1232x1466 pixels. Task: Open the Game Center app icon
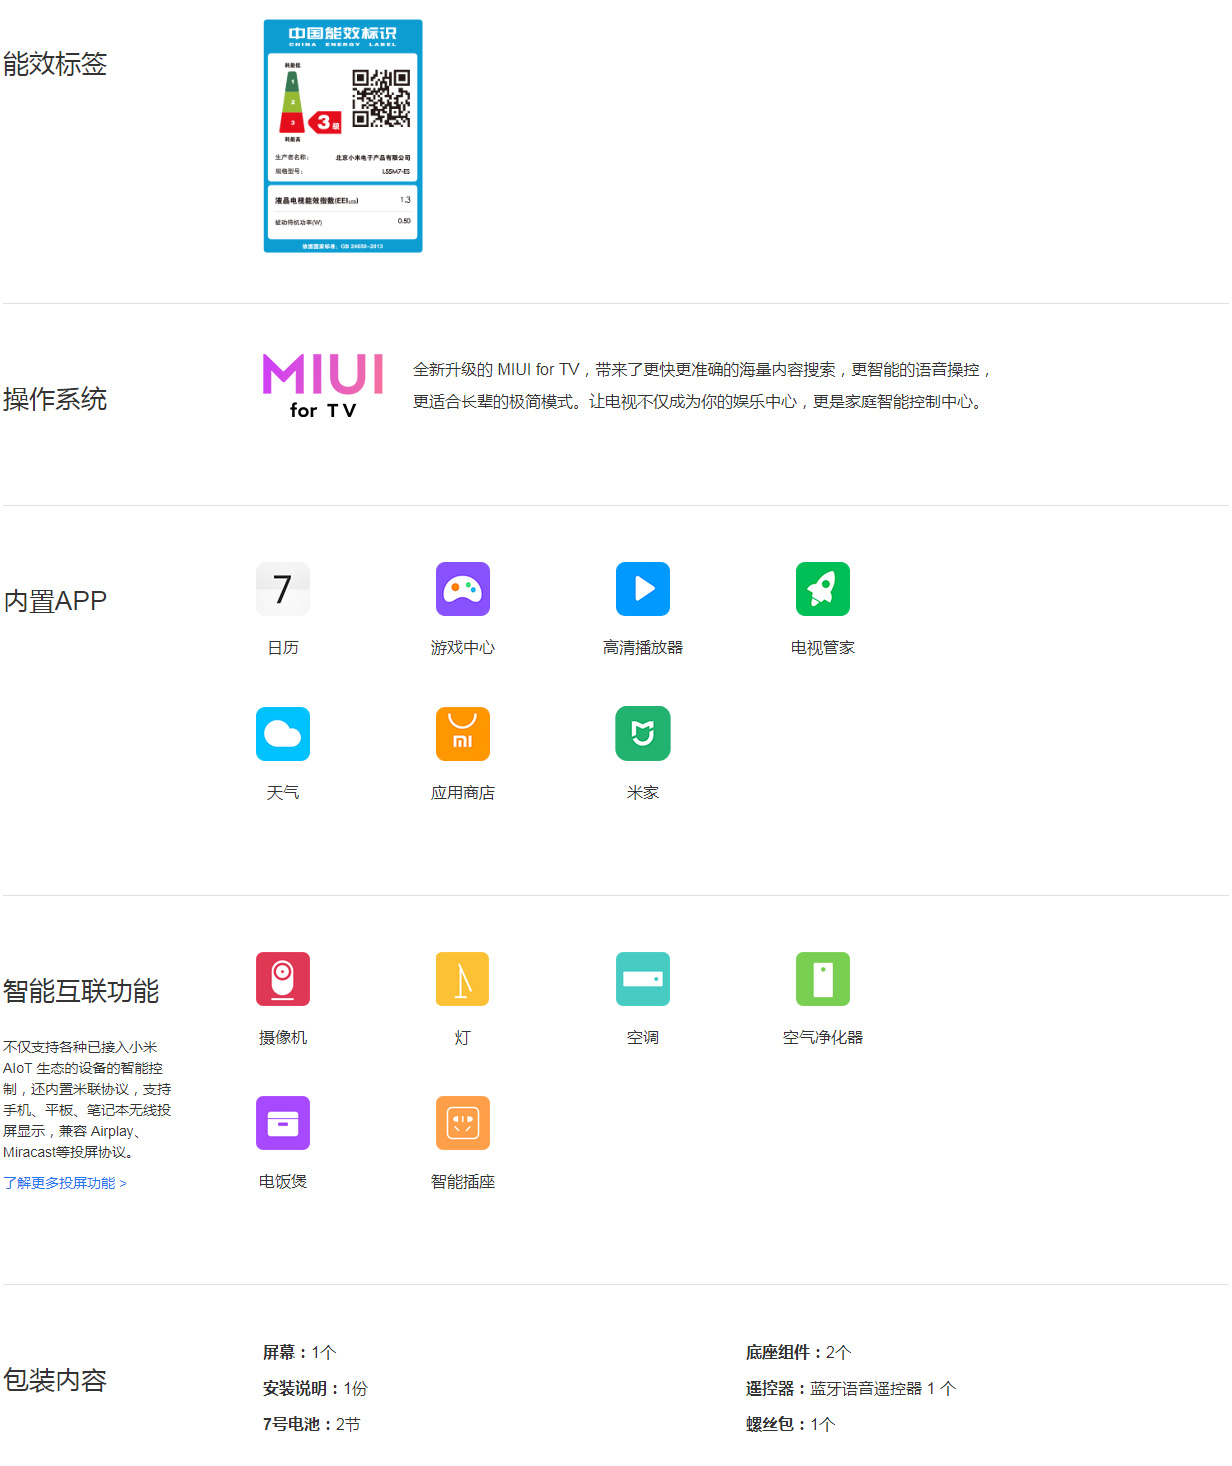462,589
